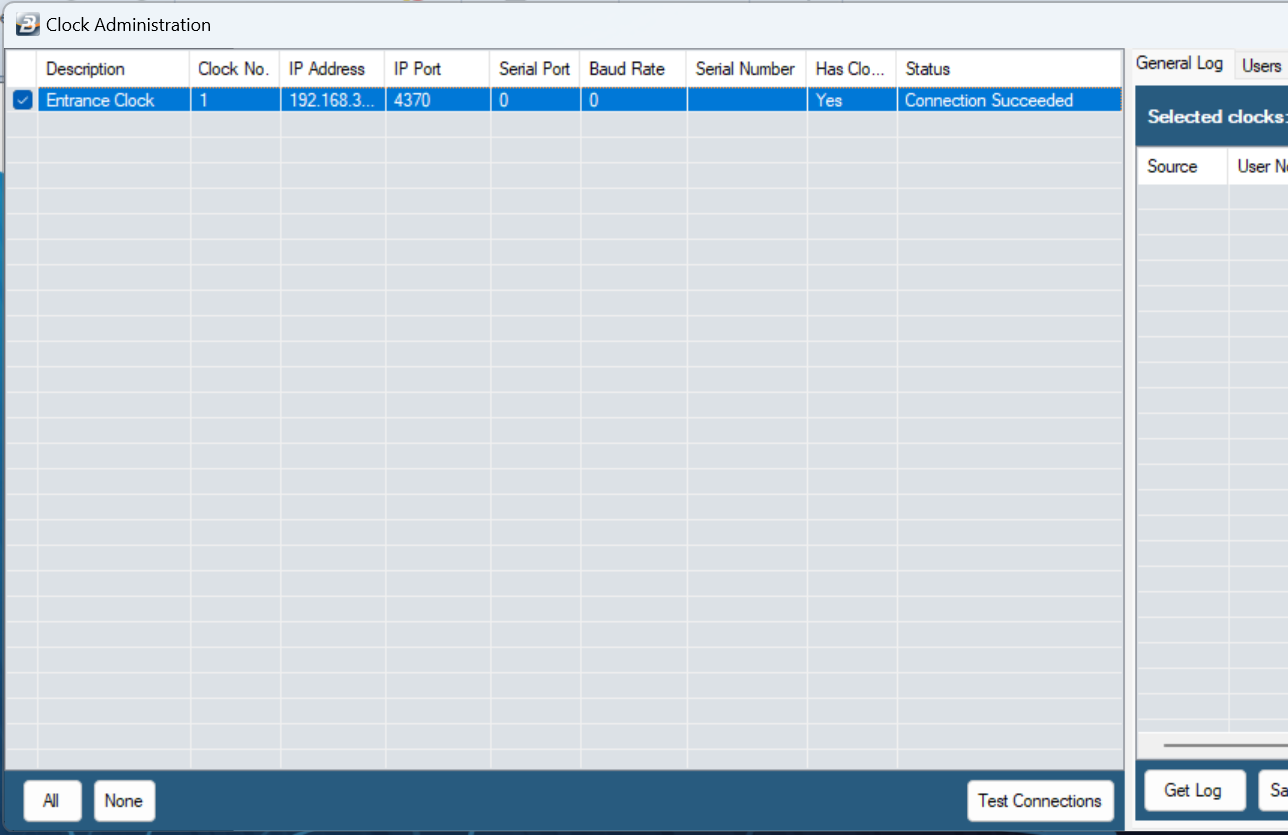Image resolution: width=1288 pixels, height=835 pixels.
Task: Click the None button
Action: [x=124, y=801]
